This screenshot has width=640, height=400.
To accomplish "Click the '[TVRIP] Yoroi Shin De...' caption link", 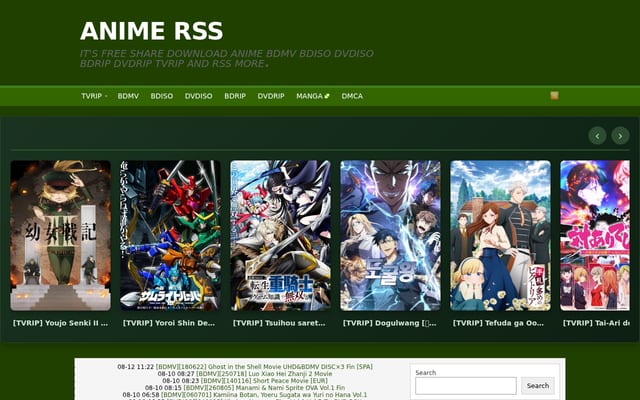I will click(169, 323).
